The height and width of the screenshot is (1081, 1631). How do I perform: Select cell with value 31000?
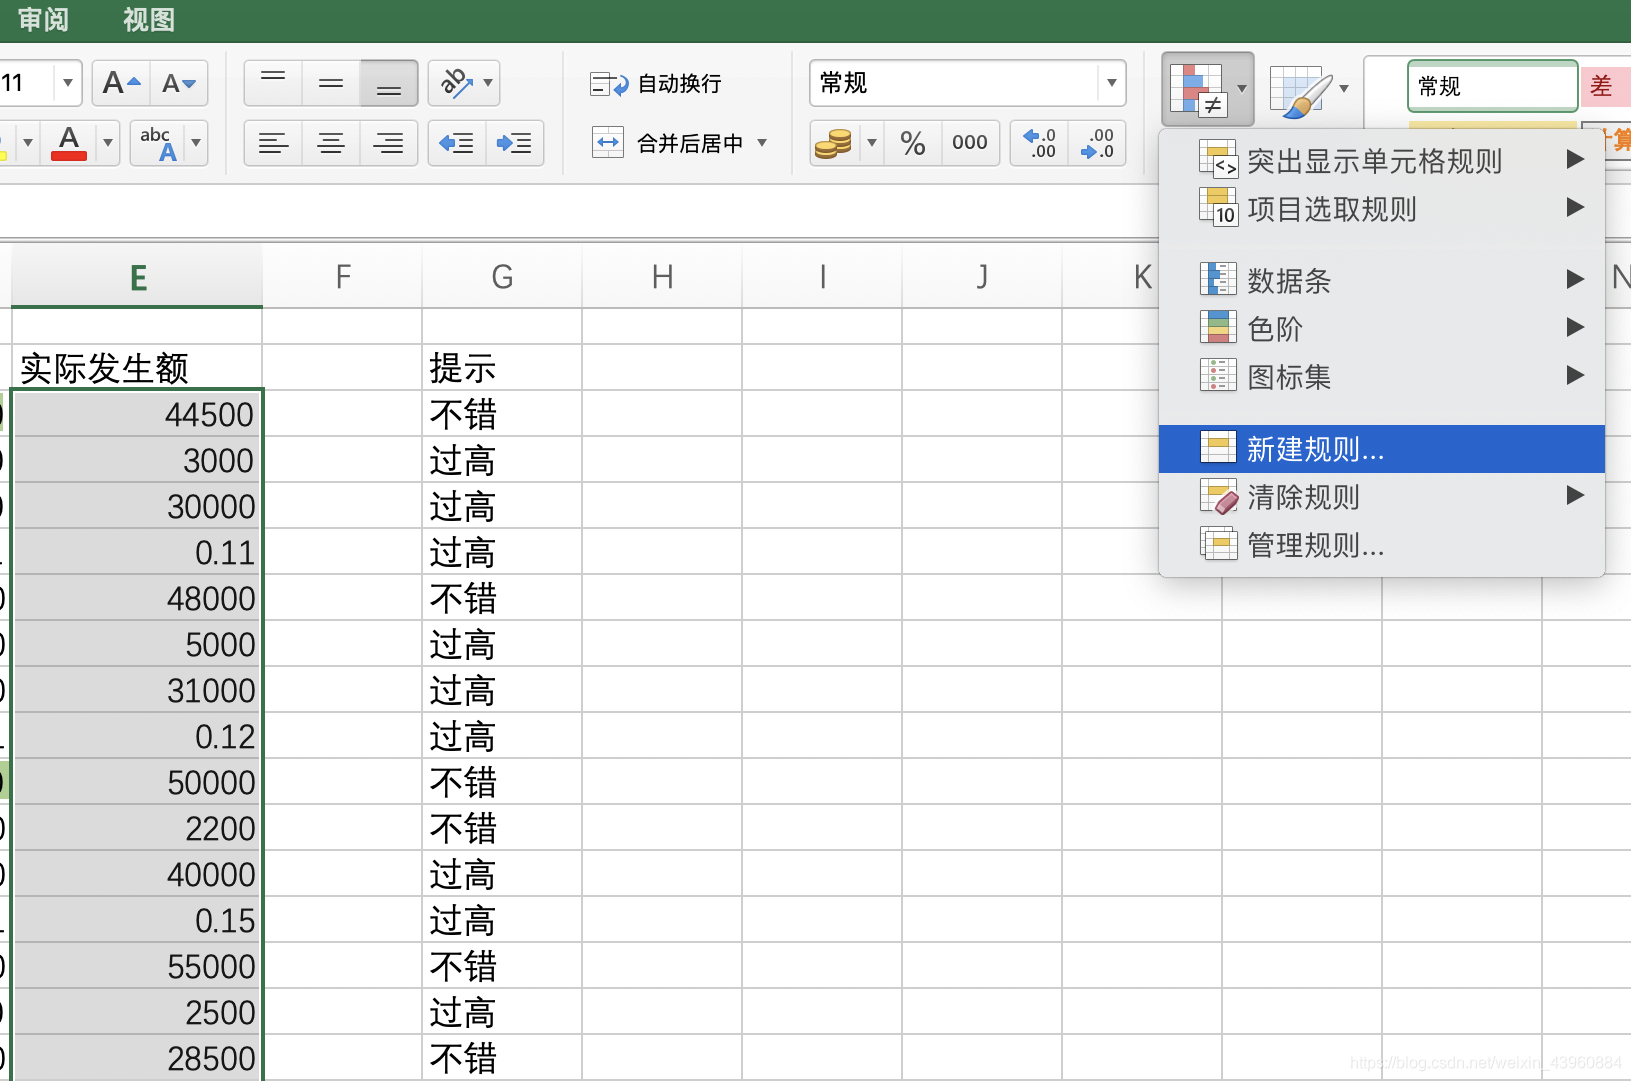pos(137,690)
